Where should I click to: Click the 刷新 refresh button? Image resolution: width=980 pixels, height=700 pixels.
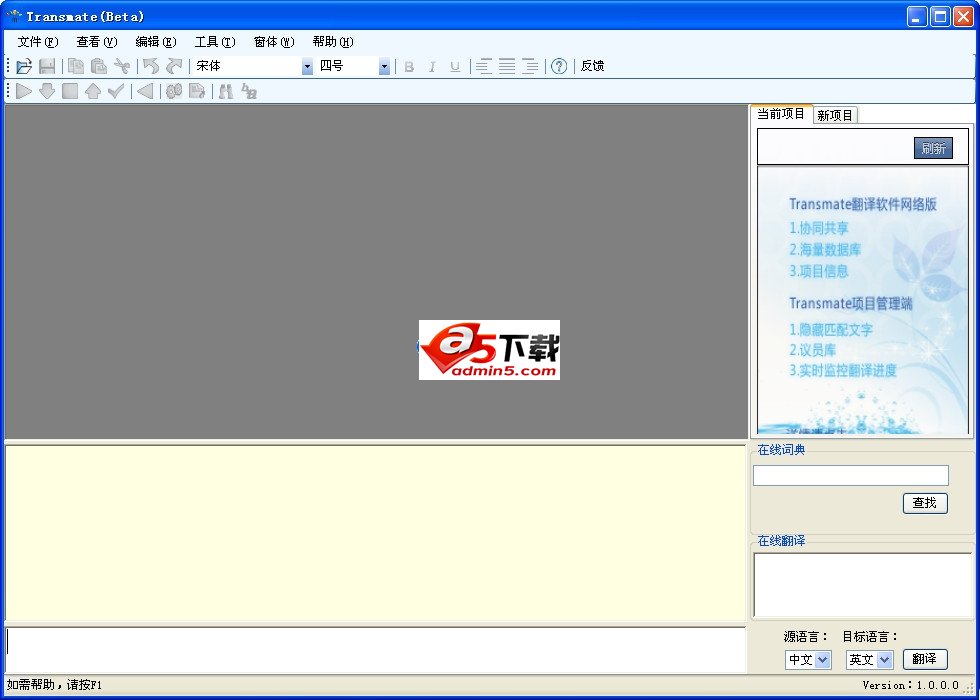click(934, 147)
